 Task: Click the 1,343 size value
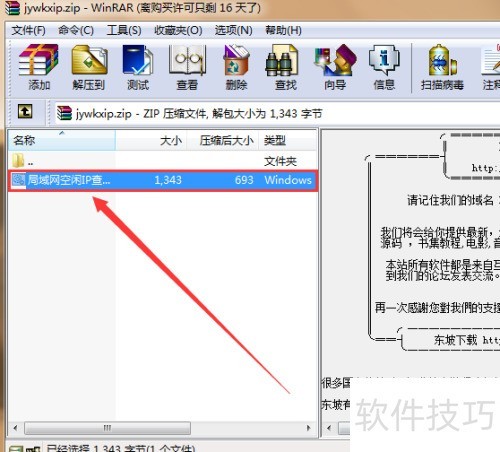click(168, 180)
